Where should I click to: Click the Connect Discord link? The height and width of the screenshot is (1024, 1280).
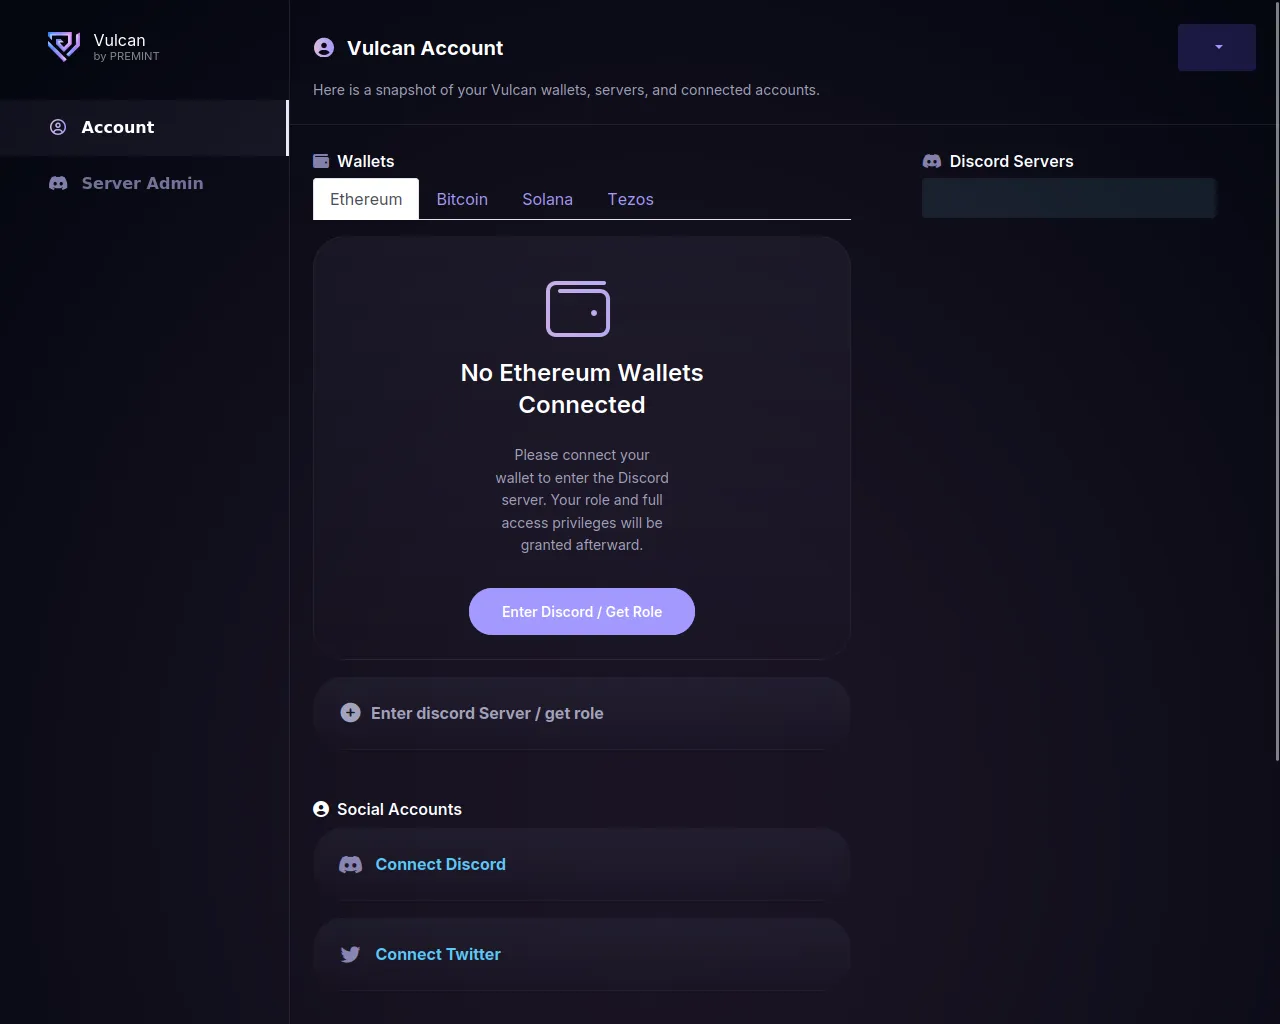(x=440, y=864)
